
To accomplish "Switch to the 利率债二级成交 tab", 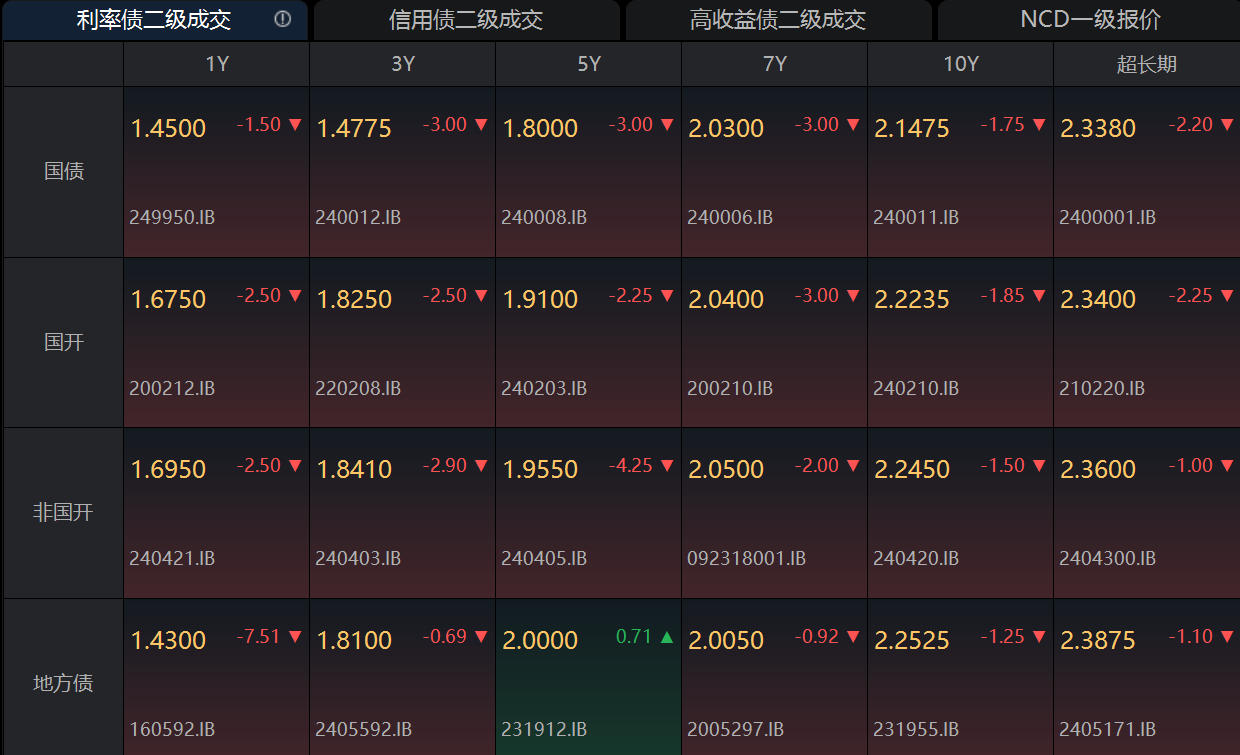I will coord(155,20).
